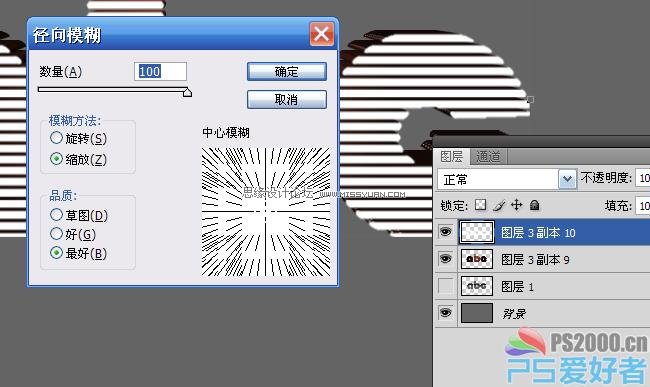Select thumbnail of 图层 3 副本 9
The width and height of the screenshot is (650, 387).
477,259
